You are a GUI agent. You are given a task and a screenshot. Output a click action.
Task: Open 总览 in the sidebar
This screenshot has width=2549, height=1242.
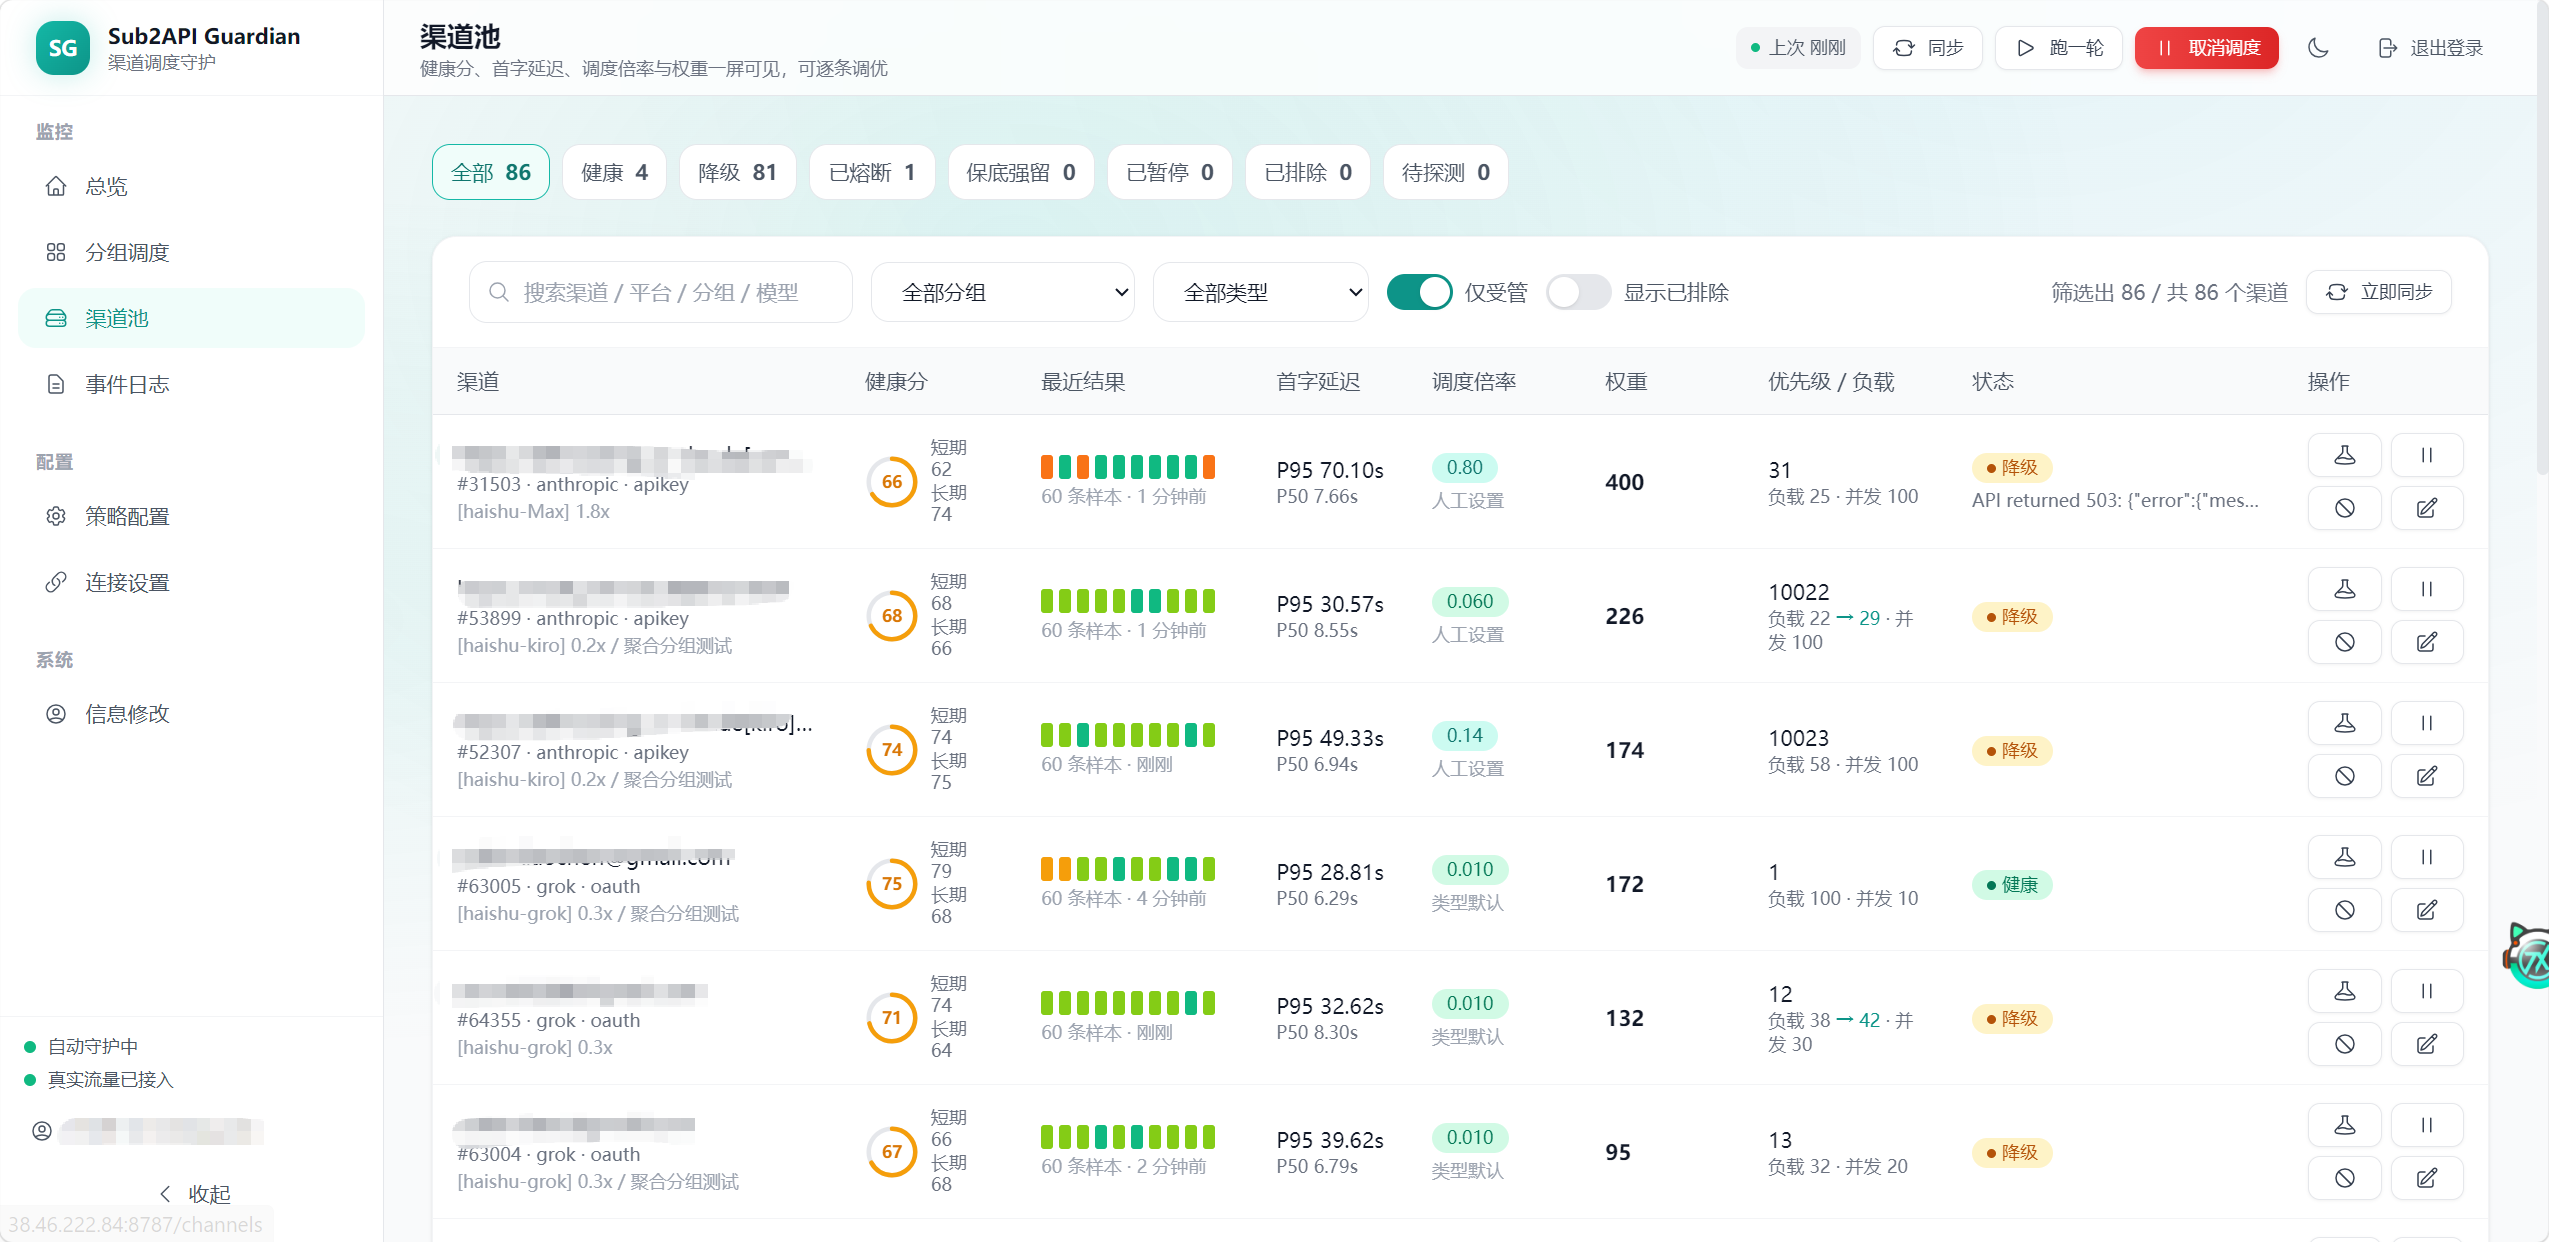tap(191, 186)
